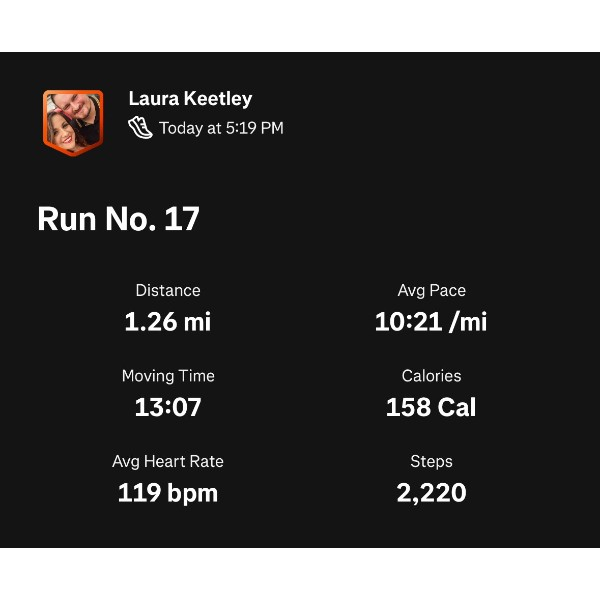Click the Avg Heart Rate label
Screen dimensions: 600x600
coord(168,462)
